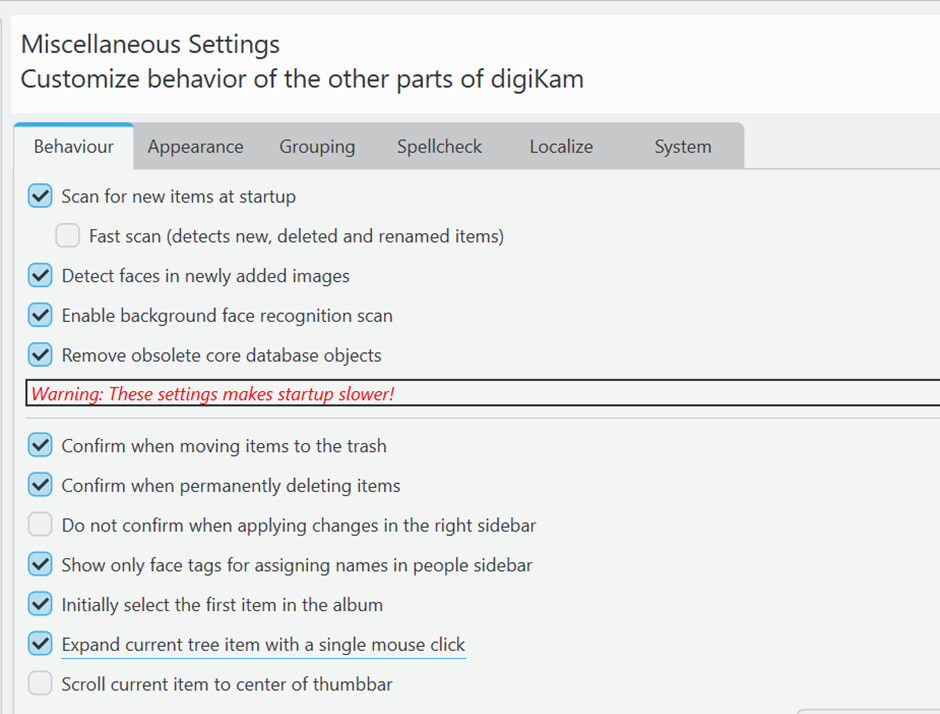Disable Expand current tree item with single click
The height and width of the screenshot is (714, 940).
pos(40,644)
